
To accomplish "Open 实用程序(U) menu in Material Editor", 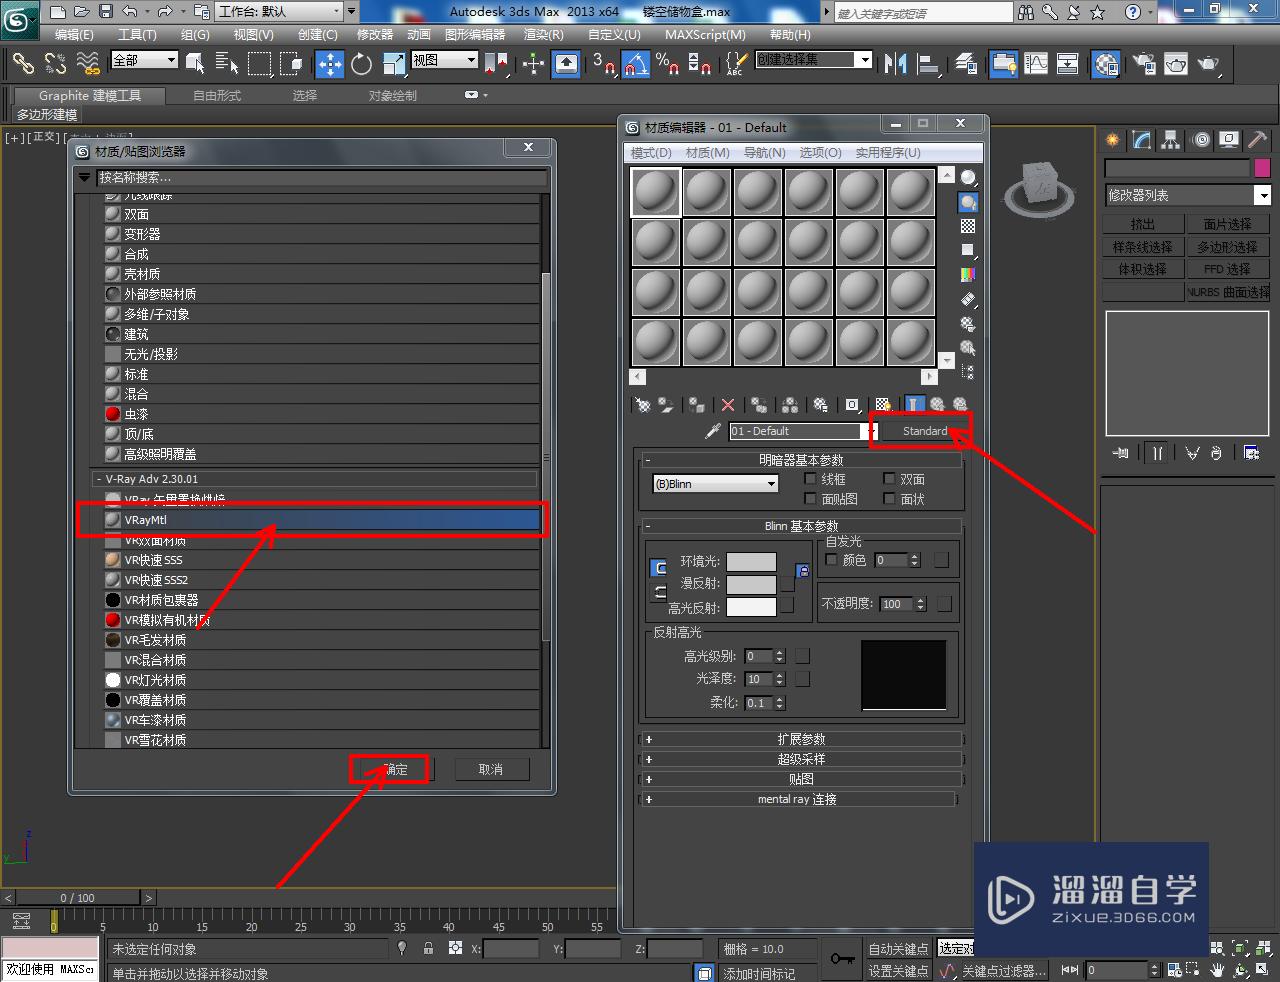I will pos(888,153).
